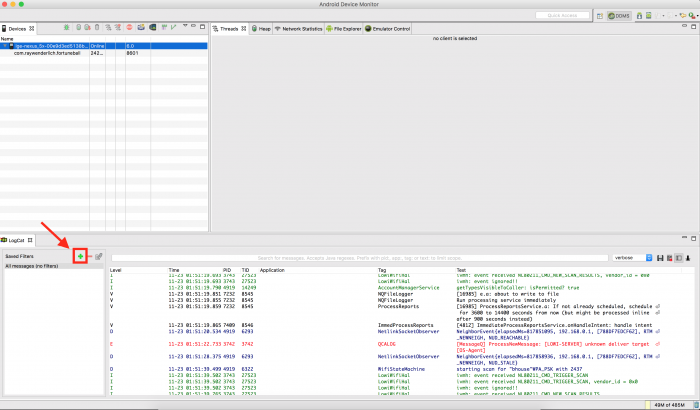The width and height of the screenshot is (700, 410).
Task: Switch to DDMS perspective button
Action: click(619, 16)
